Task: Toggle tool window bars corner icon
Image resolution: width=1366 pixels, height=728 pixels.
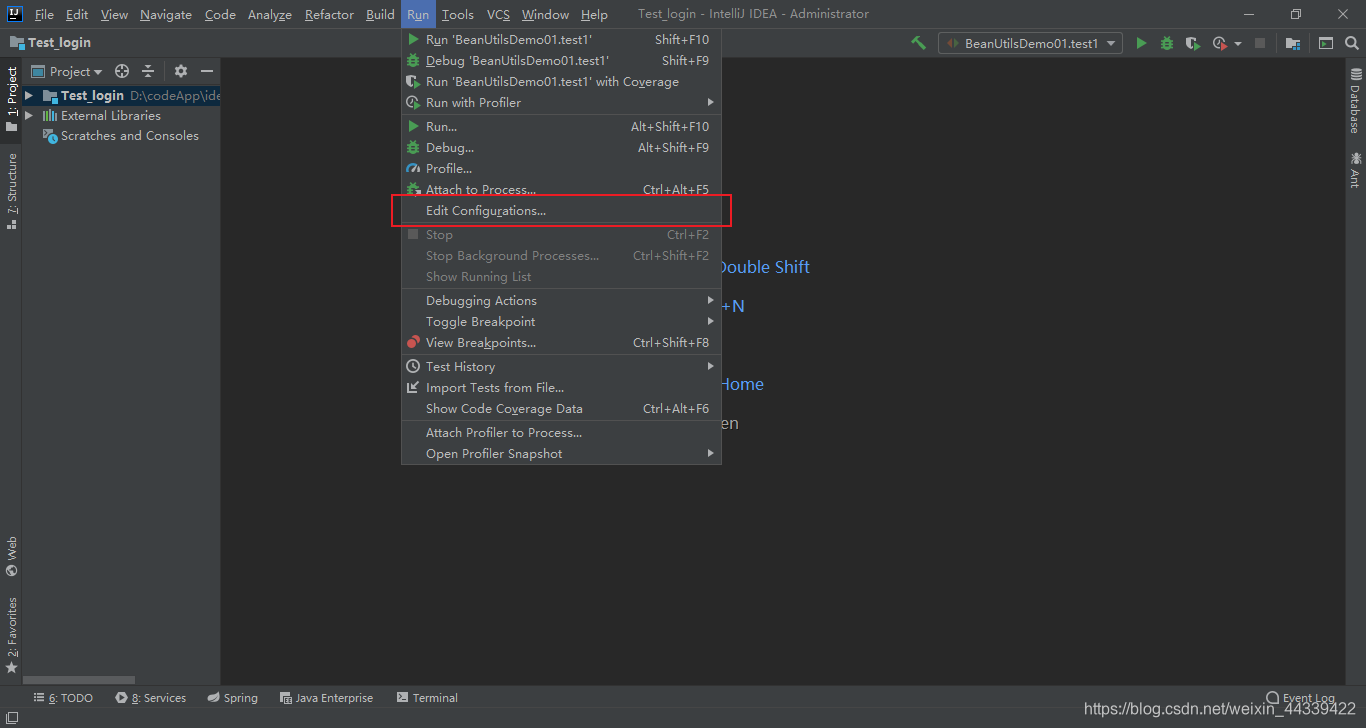Action: (11, 718)
